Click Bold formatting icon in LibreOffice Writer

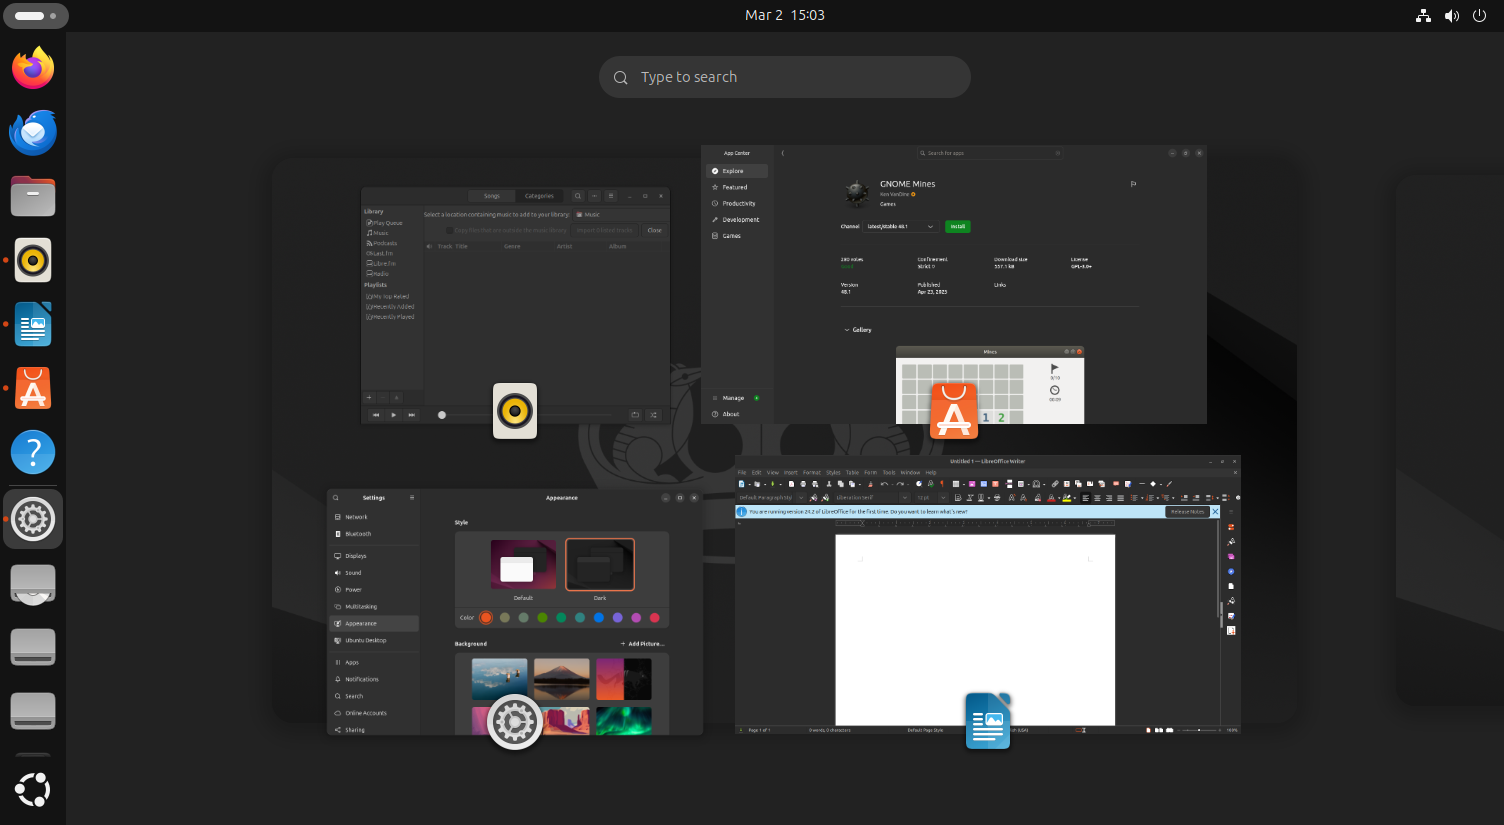pyautogui.click(x=956, y=497)
